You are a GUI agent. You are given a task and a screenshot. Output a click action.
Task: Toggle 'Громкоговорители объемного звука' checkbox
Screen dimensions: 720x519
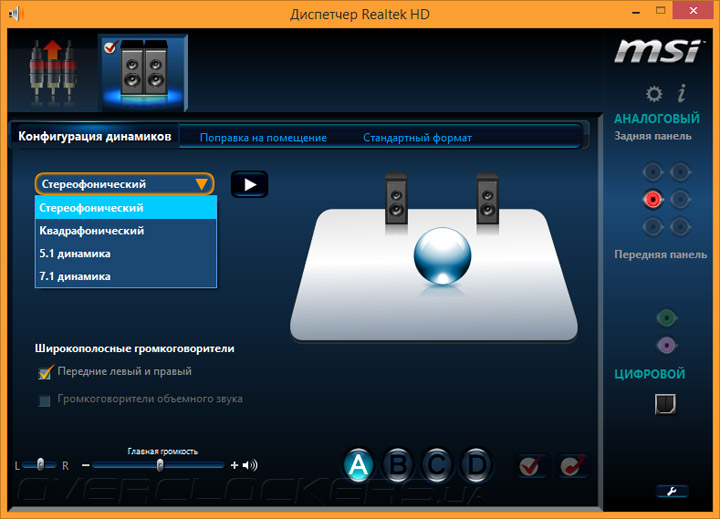45,401
